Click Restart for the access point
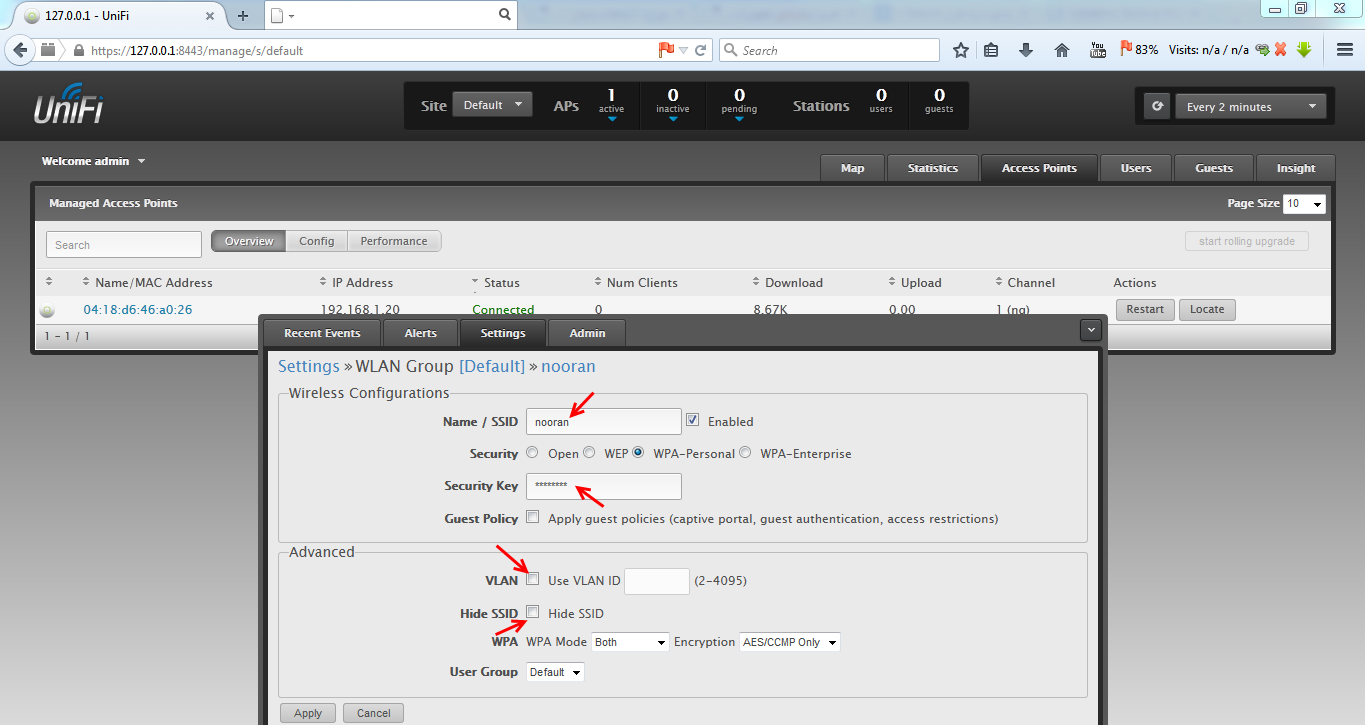The width and height of the screenshot is (1365, 725). coord(1145,309)
